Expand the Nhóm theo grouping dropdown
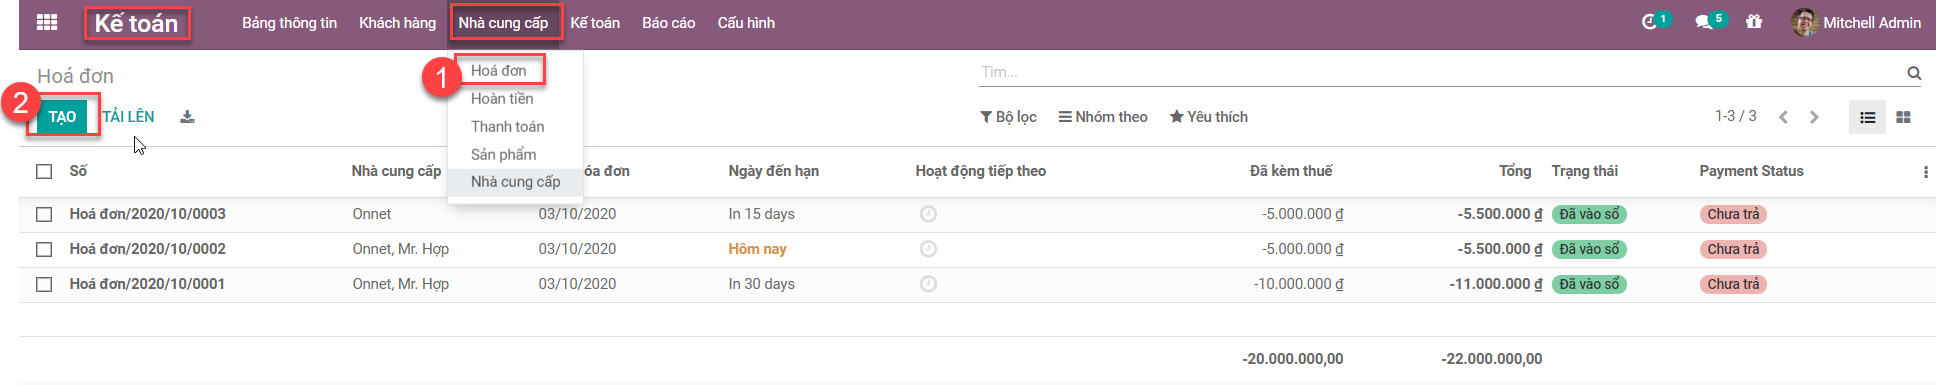Image resolution: width=1936 pixels, height=385 pixels. tap(1103, 117)
